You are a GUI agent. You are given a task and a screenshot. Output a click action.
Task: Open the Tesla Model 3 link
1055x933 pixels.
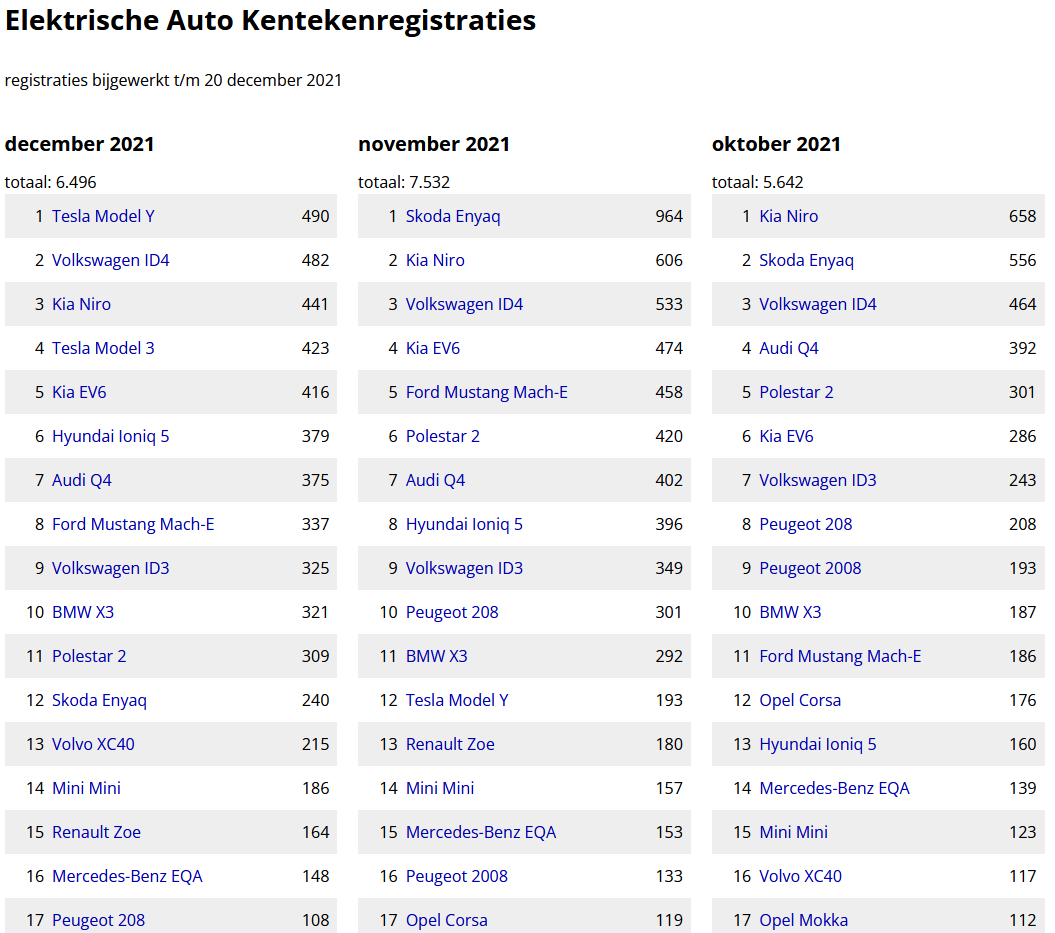pos(103,348)
